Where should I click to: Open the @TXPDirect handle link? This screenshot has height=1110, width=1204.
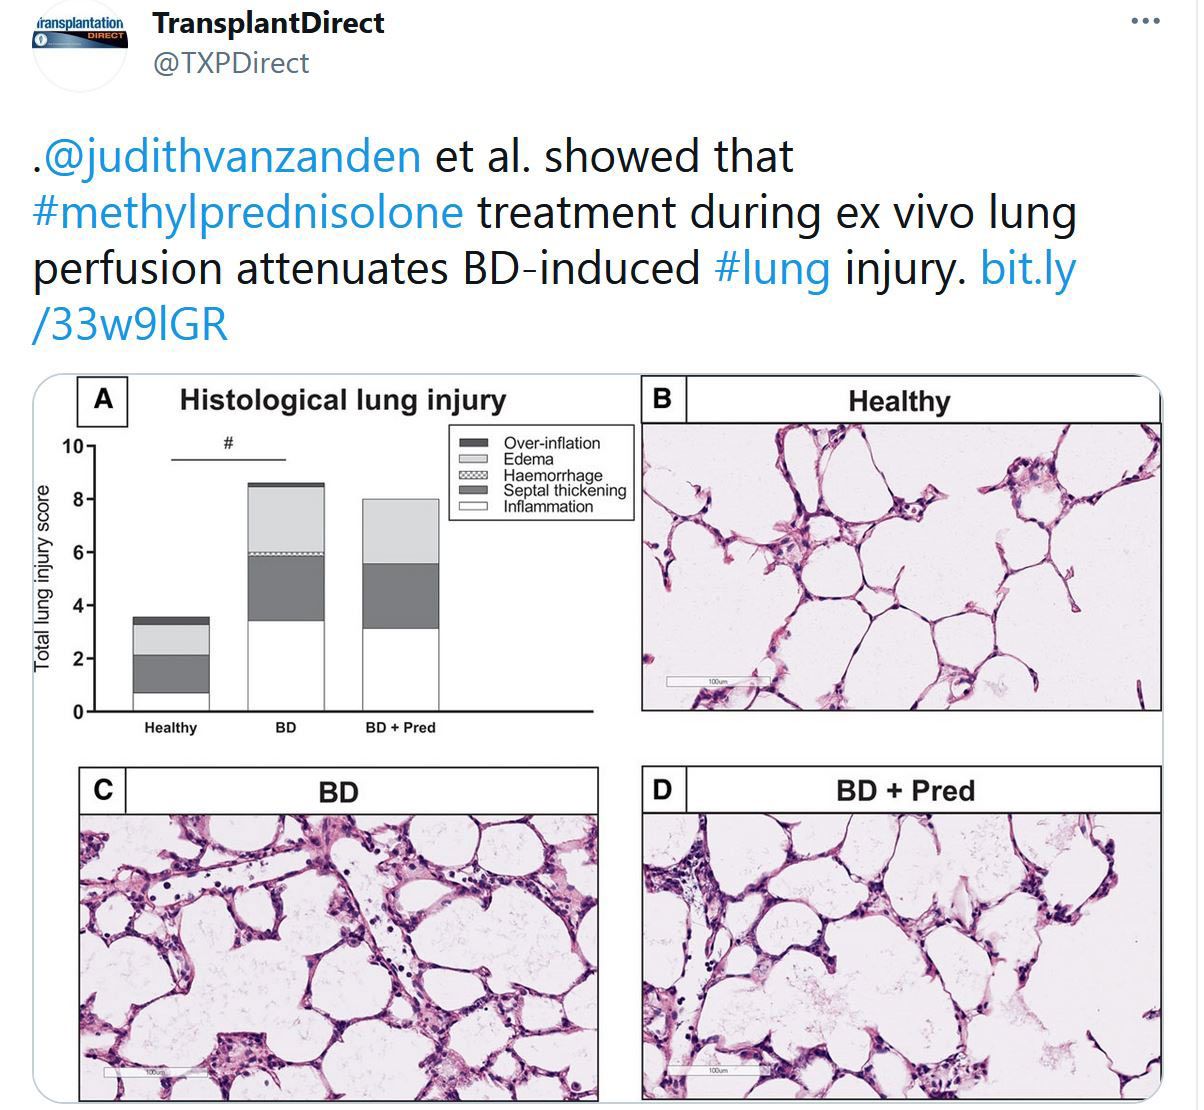pyautogui.click(x=231, y=63)
